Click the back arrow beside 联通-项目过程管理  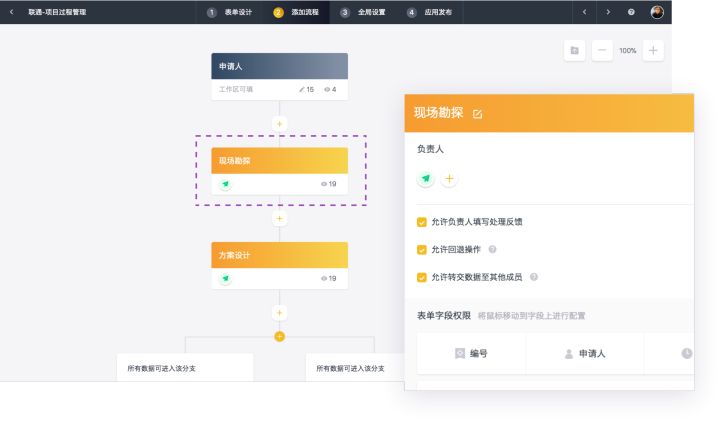[x=13, y=12]
